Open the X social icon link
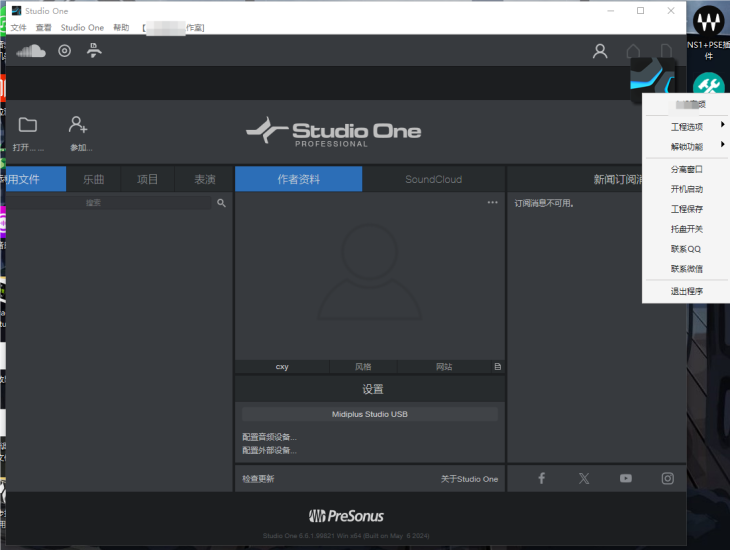This screenshot has width=730, height=550. click(x=584, y=478)
